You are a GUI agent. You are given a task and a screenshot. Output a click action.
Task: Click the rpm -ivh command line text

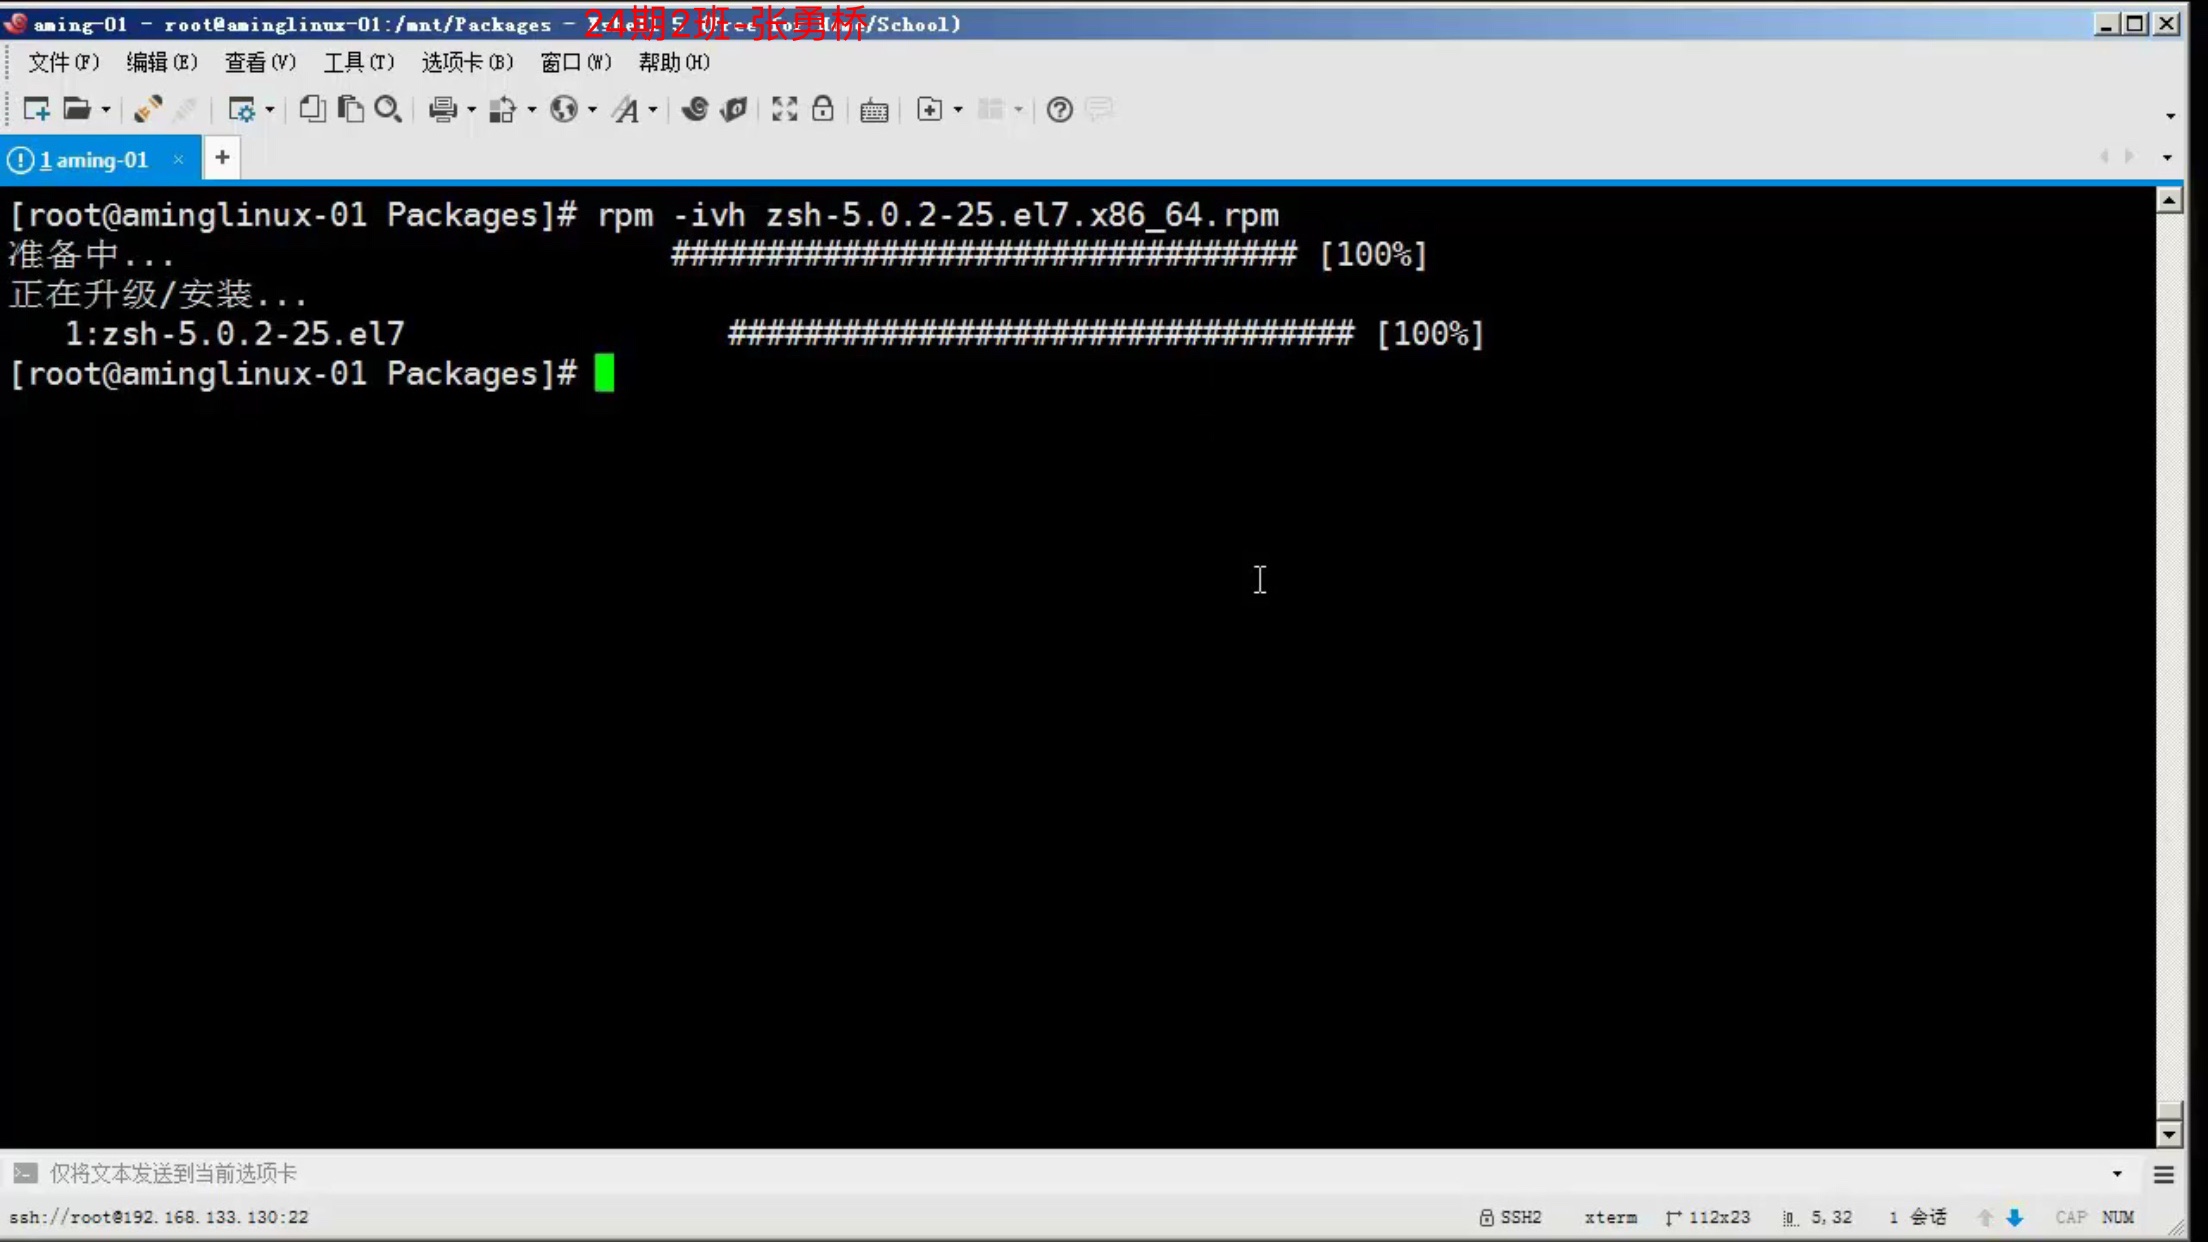click(938, 215)
